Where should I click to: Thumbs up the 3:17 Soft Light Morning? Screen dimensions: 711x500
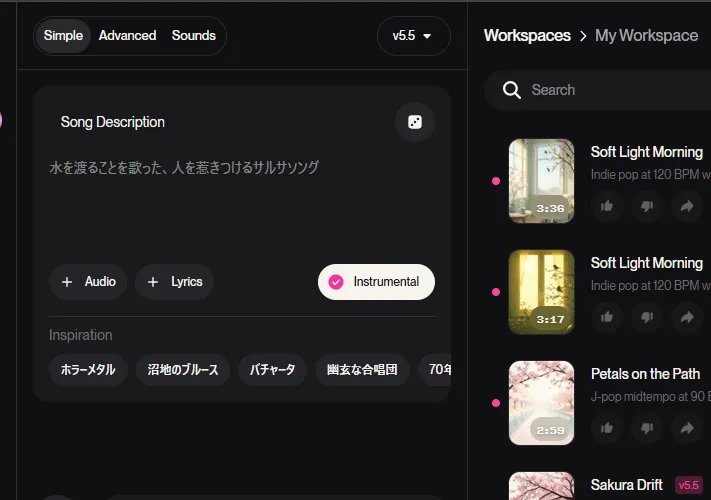(x=607, y=317)
